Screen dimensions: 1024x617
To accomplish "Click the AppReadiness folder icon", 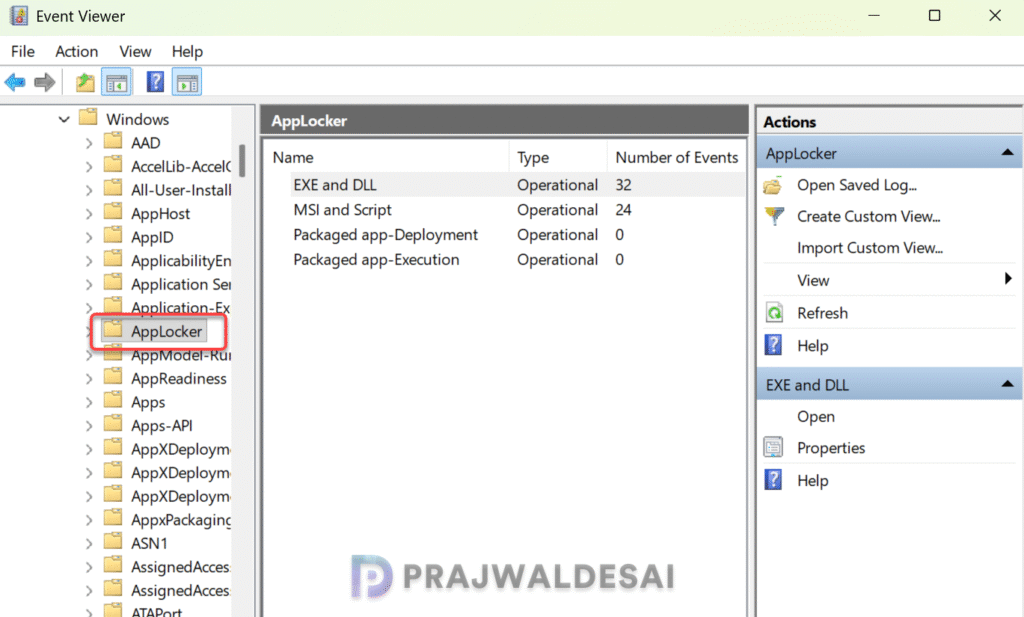I will (x=113, y=377).
